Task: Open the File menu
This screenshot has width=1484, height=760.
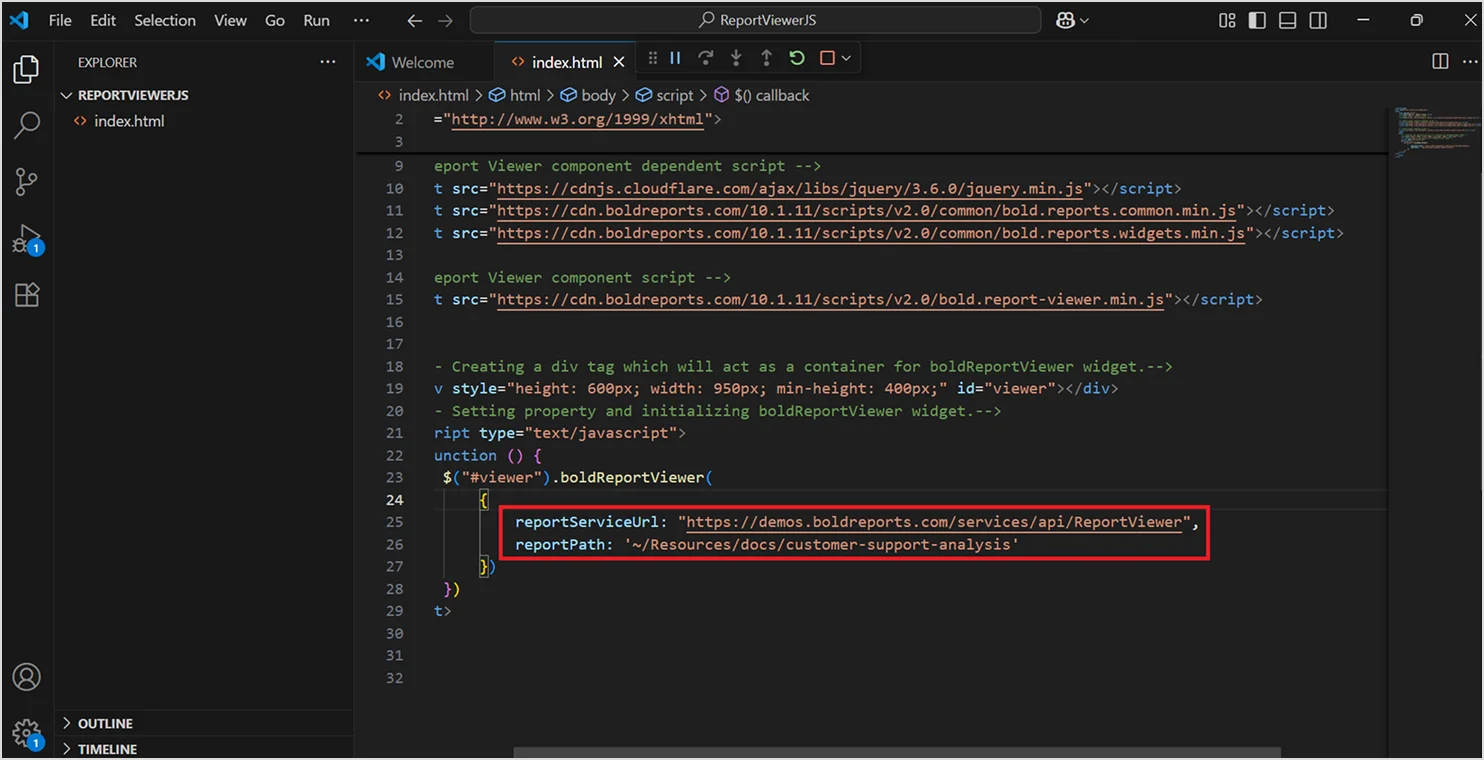Action: tap(60, 21)
